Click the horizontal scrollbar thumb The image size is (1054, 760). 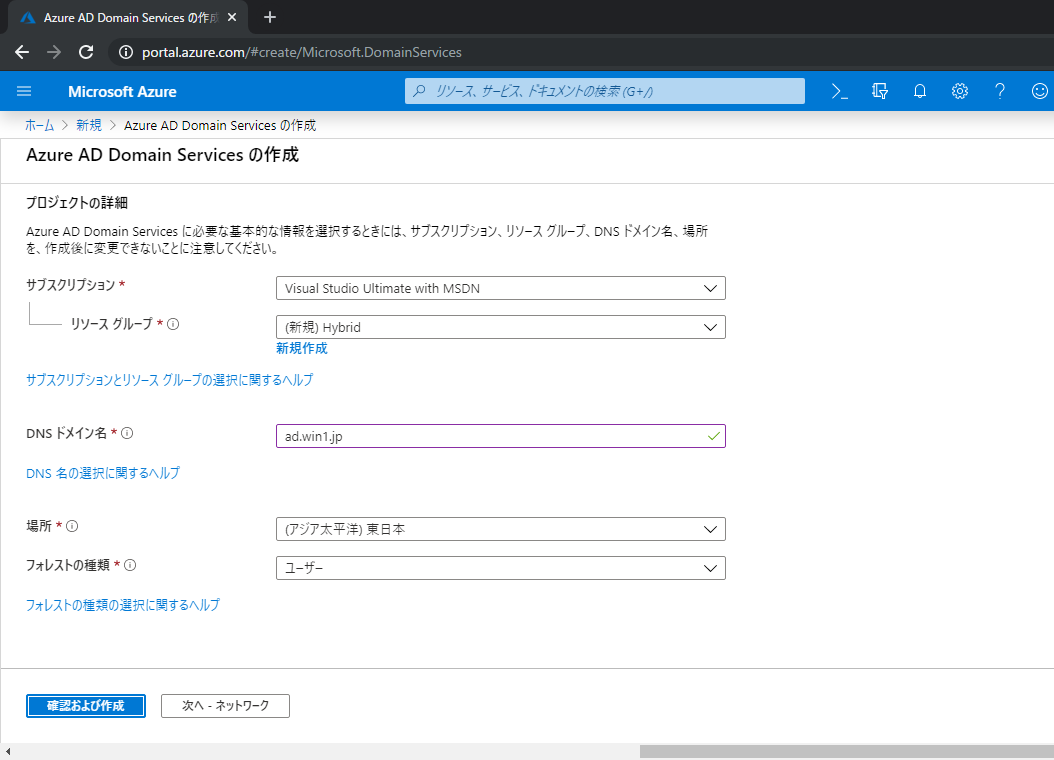point(847,751)
